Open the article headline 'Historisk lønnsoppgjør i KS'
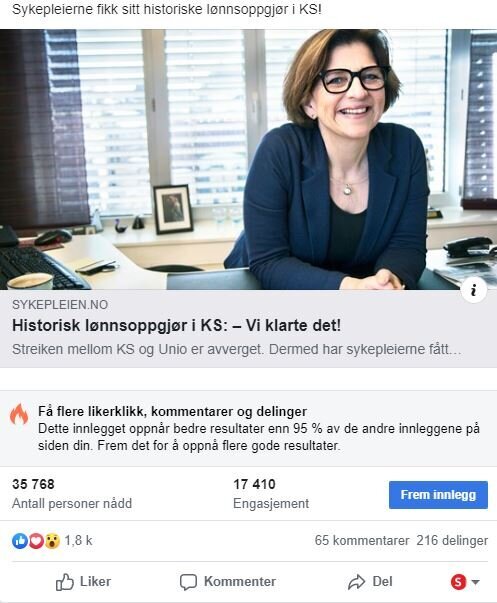The image size is (497, 603). 176,325
